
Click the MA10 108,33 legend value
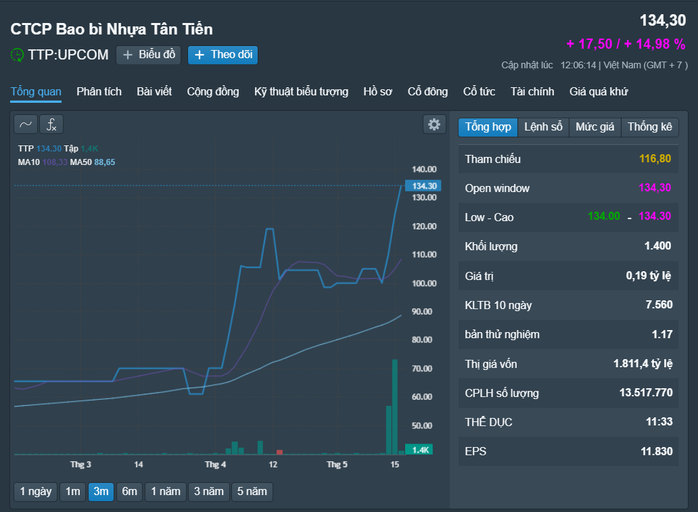(x=55, y=162)
